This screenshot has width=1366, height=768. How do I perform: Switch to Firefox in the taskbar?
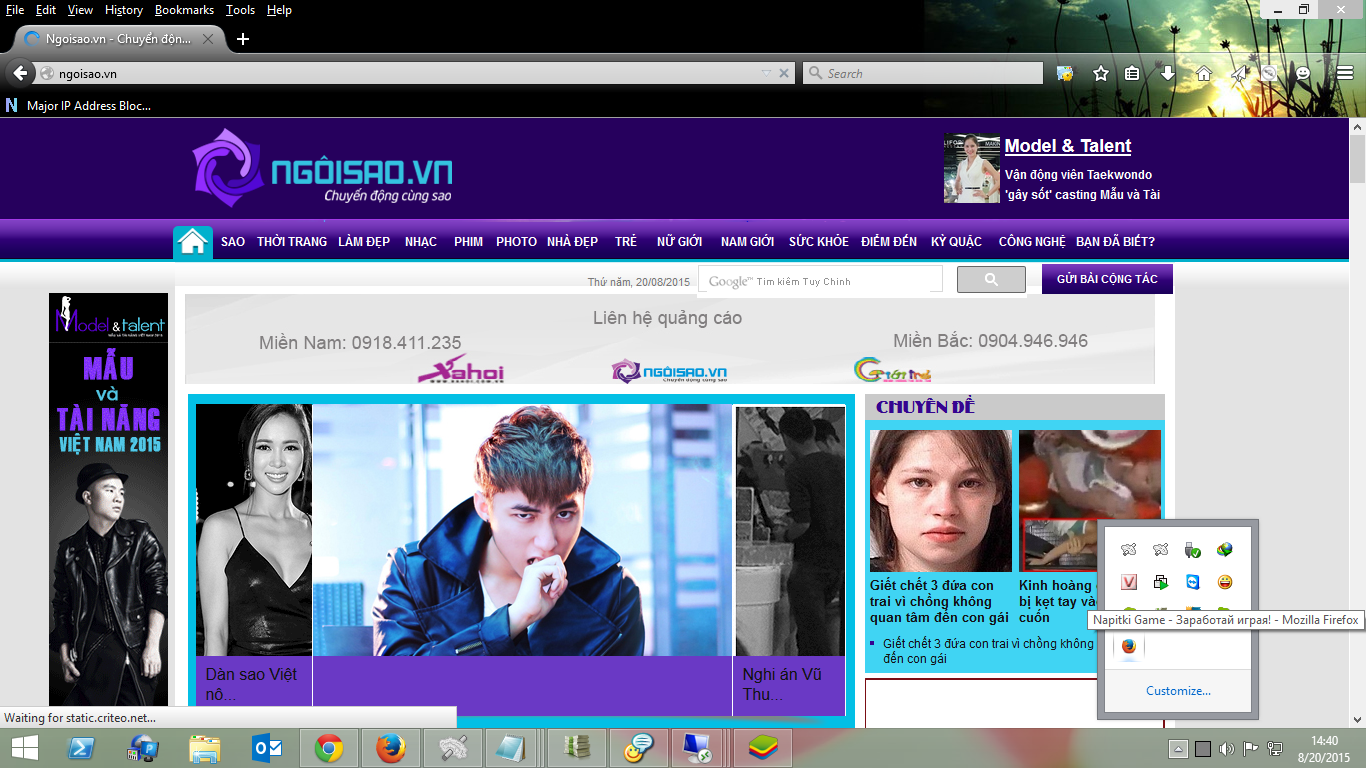tap(391, 748)
